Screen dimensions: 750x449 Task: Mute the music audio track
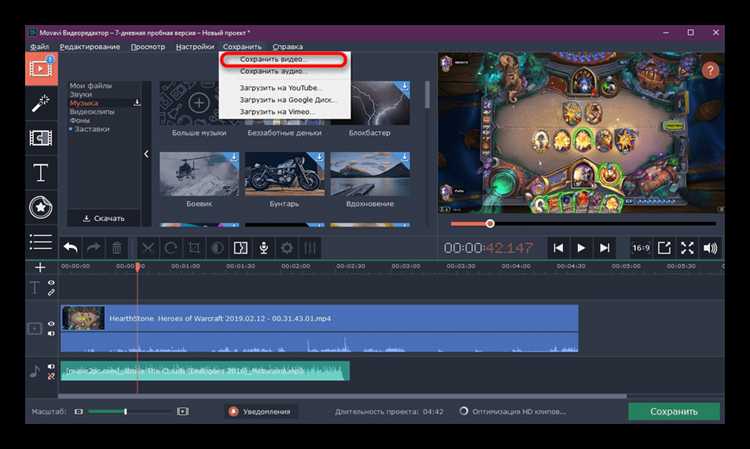[51, 367]
